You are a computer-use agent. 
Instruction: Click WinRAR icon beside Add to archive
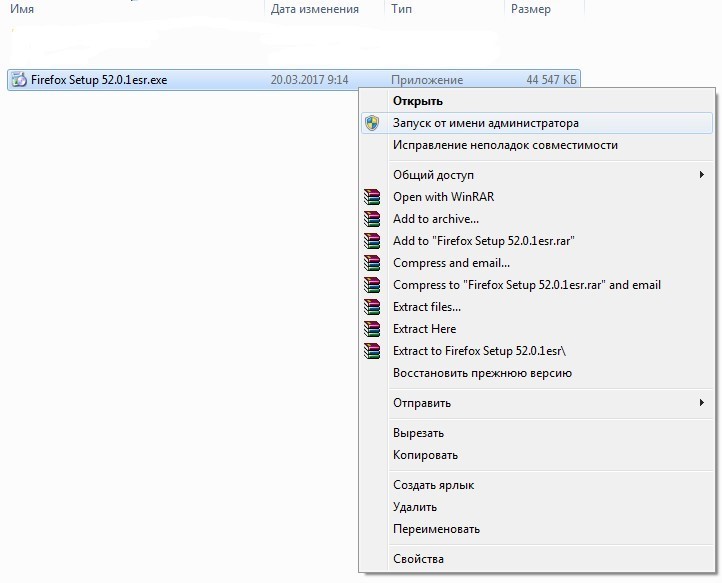click(372, 219)
